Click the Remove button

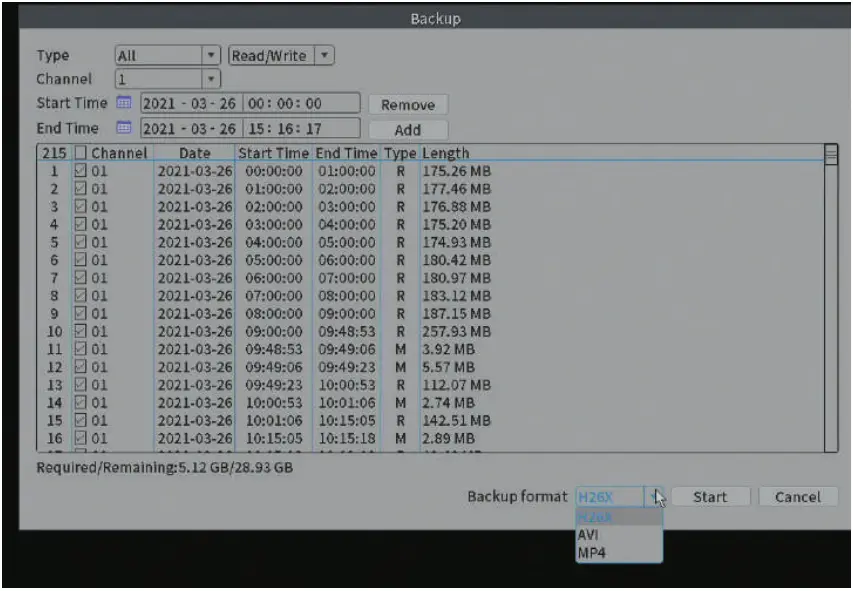[408, 104]
